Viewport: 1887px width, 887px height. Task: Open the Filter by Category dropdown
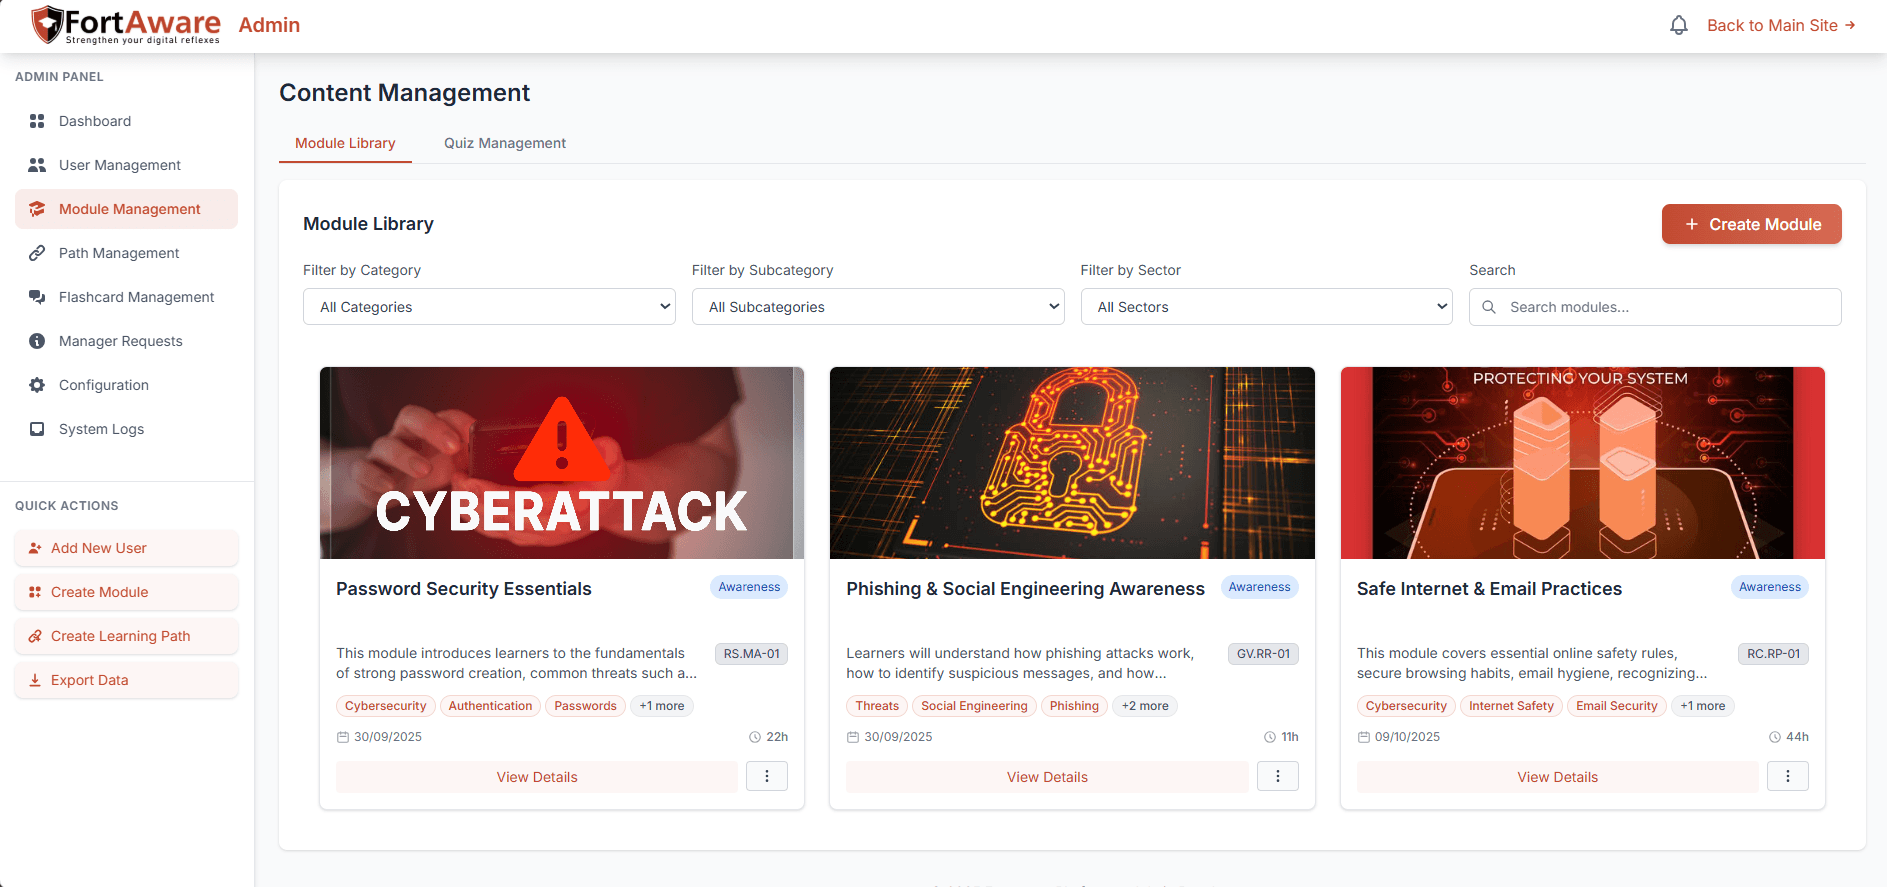click(x=489, y=307)
